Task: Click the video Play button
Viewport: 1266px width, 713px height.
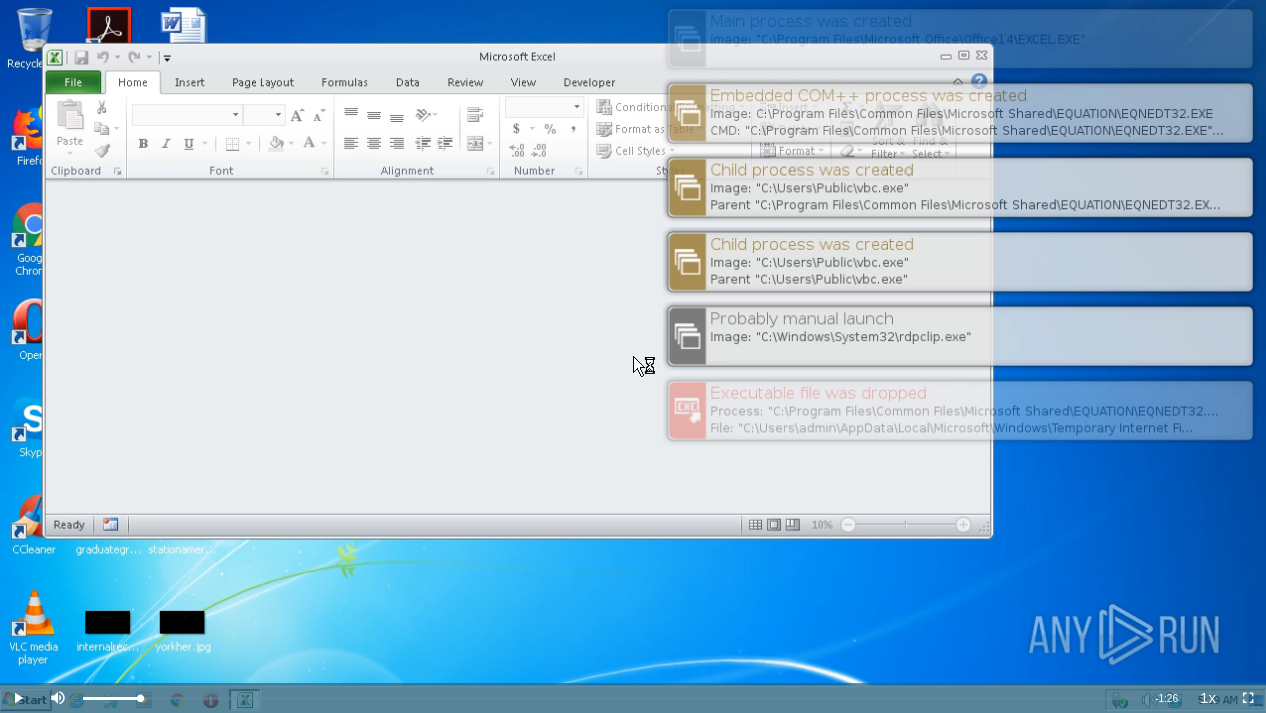Action: pyautogui.click(x=17, y=698)
